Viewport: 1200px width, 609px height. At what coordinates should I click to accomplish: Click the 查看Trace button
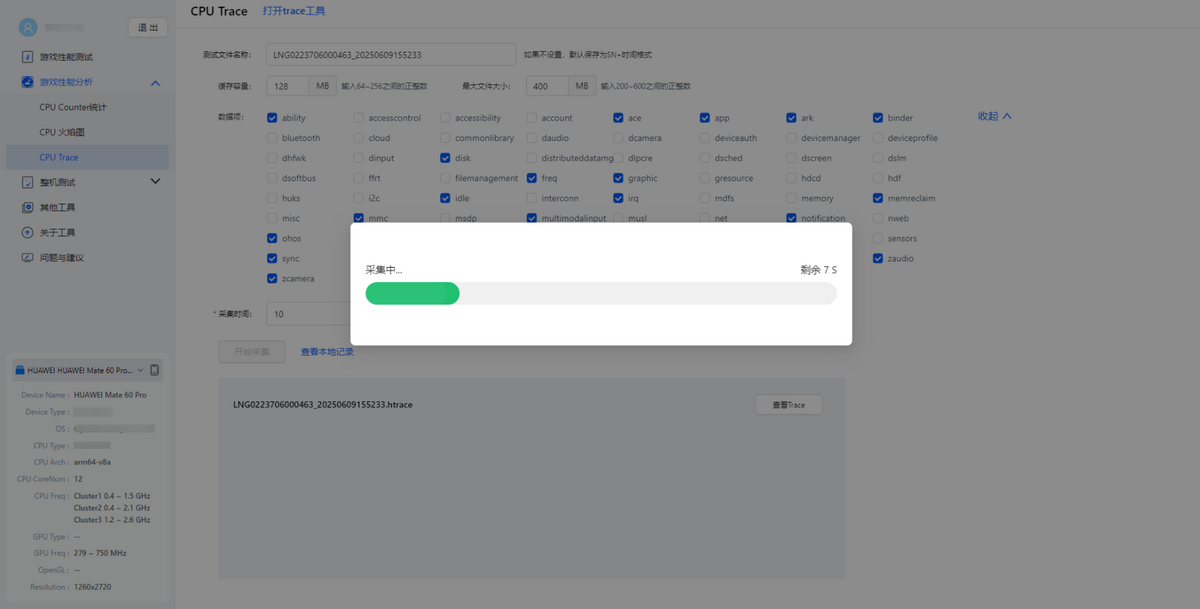pos(788,405)
